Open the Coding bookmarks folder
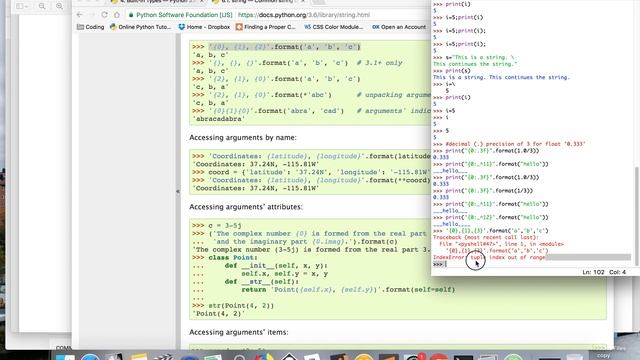The image size is (640, 360). [91, 27]
